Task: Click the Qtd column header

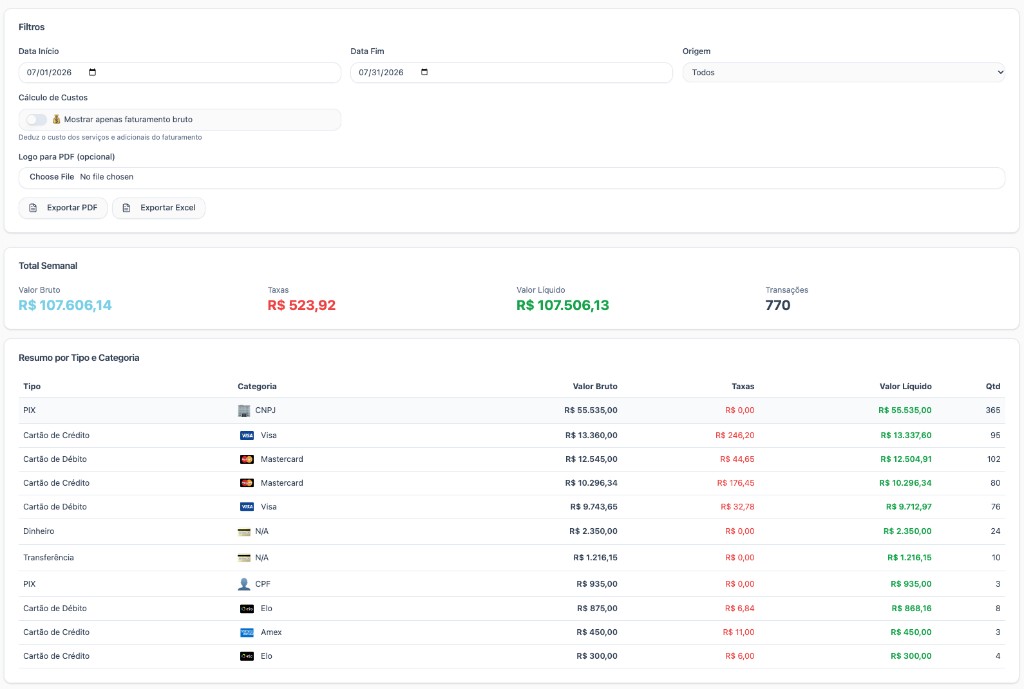Action: (993, 387)
